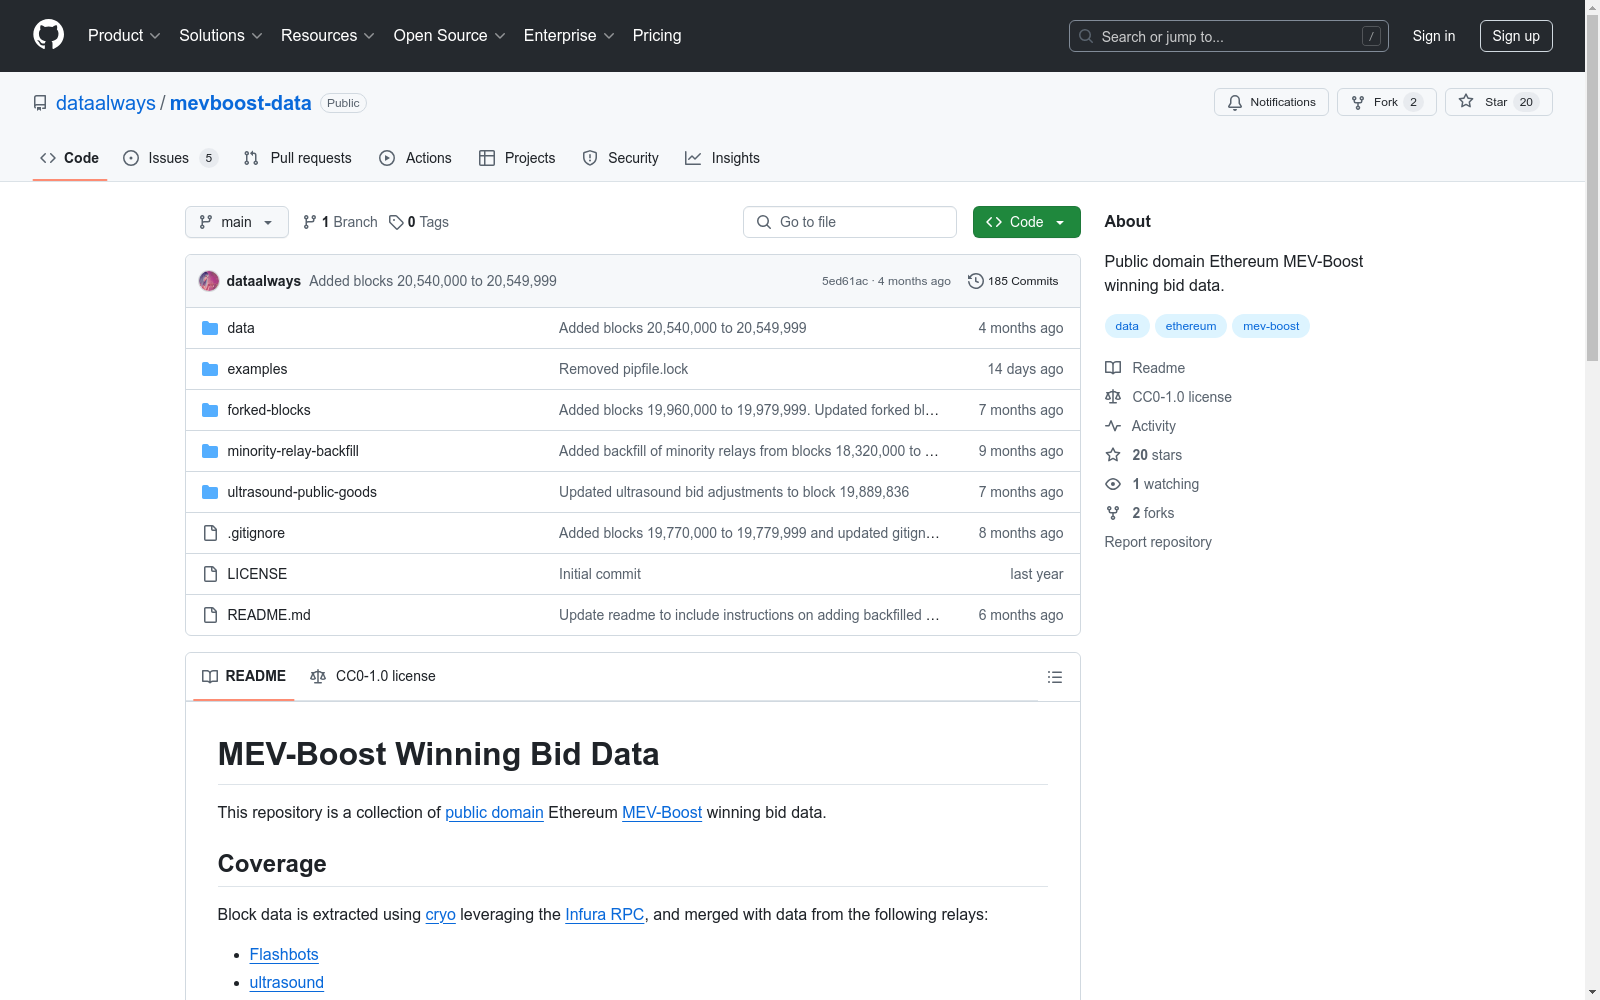
Task: Open the README outline list icon
Action: click(1055, 677)
